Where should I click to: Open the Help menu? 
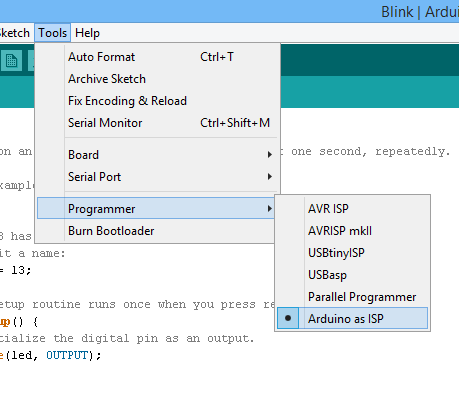click(87, 33)
